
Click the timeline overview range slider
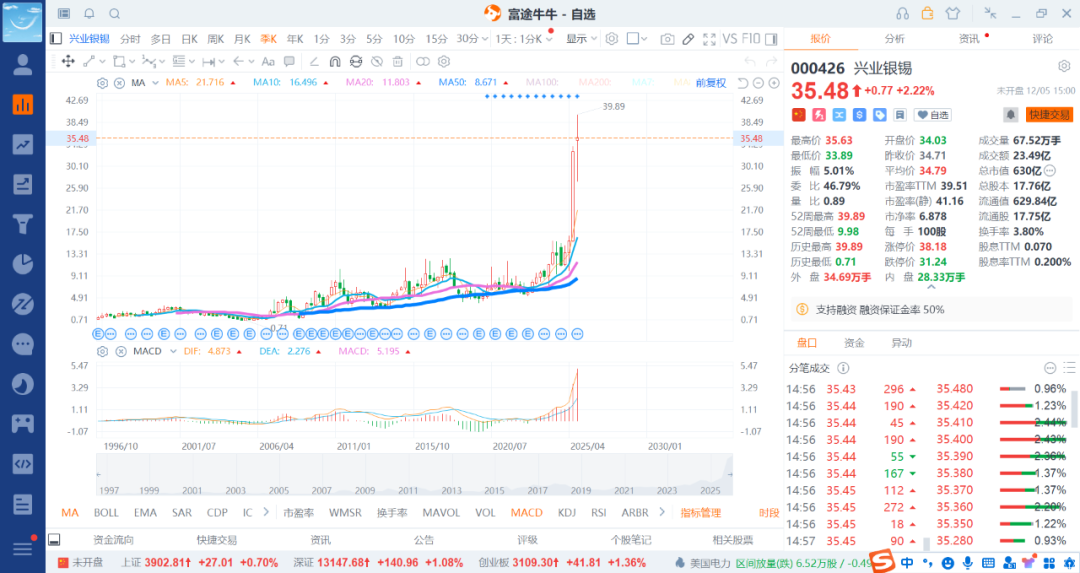click(x=414, y=475)
